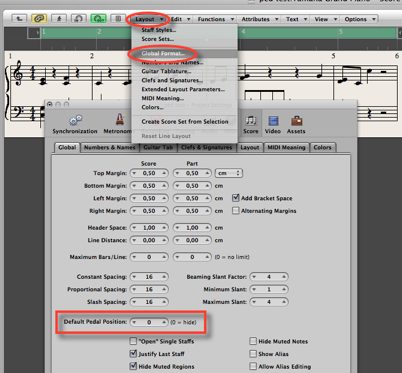Increase Score Bottom Margin value
402x373 pixels.
point(164,186)
